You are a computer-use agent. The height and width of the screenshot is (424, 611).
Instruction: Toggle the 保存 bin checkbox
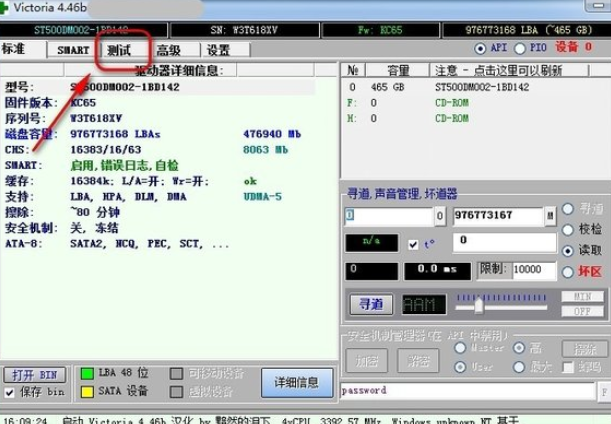[10, 392]
